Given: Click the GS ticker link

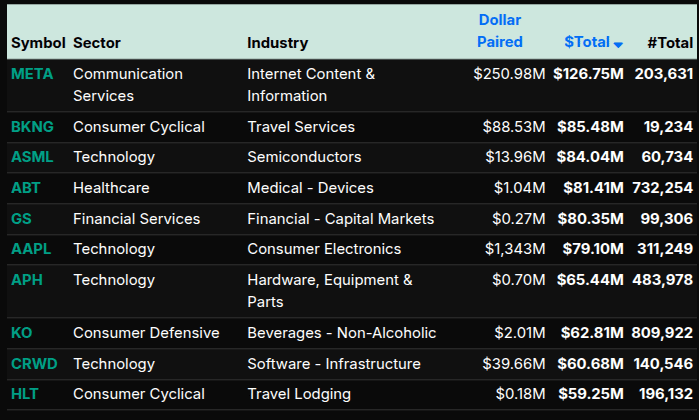Looking at the screenshot, I should [21, 219].
